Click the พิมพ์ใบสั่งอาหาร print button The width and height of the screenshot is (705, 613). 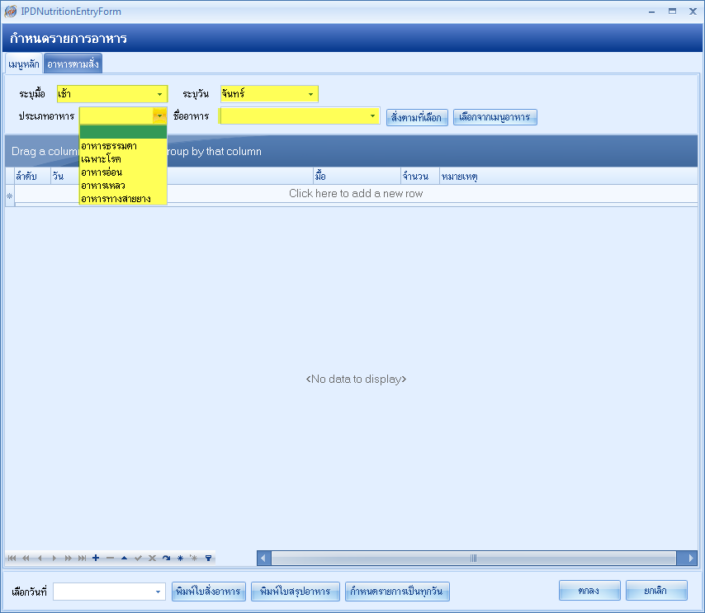208,591
